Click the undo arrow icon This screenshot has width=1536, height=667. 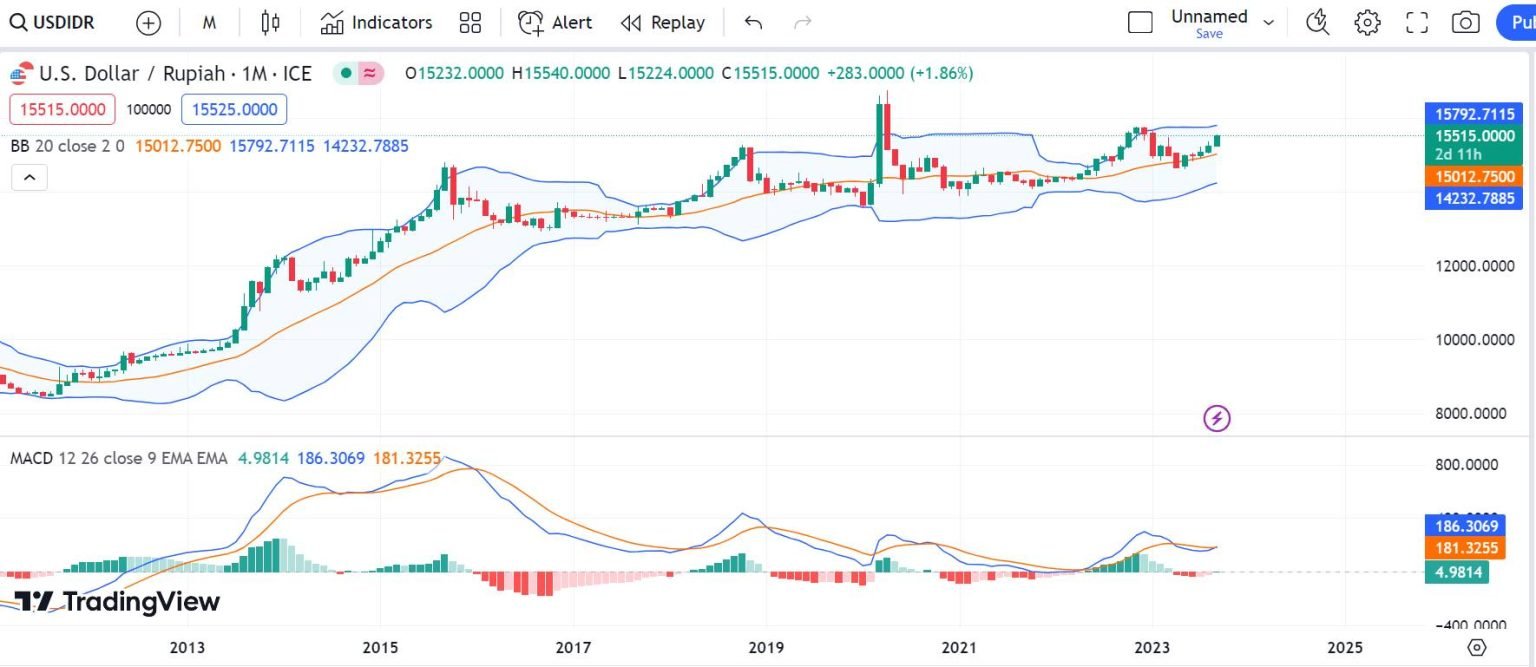coord(753,22)
